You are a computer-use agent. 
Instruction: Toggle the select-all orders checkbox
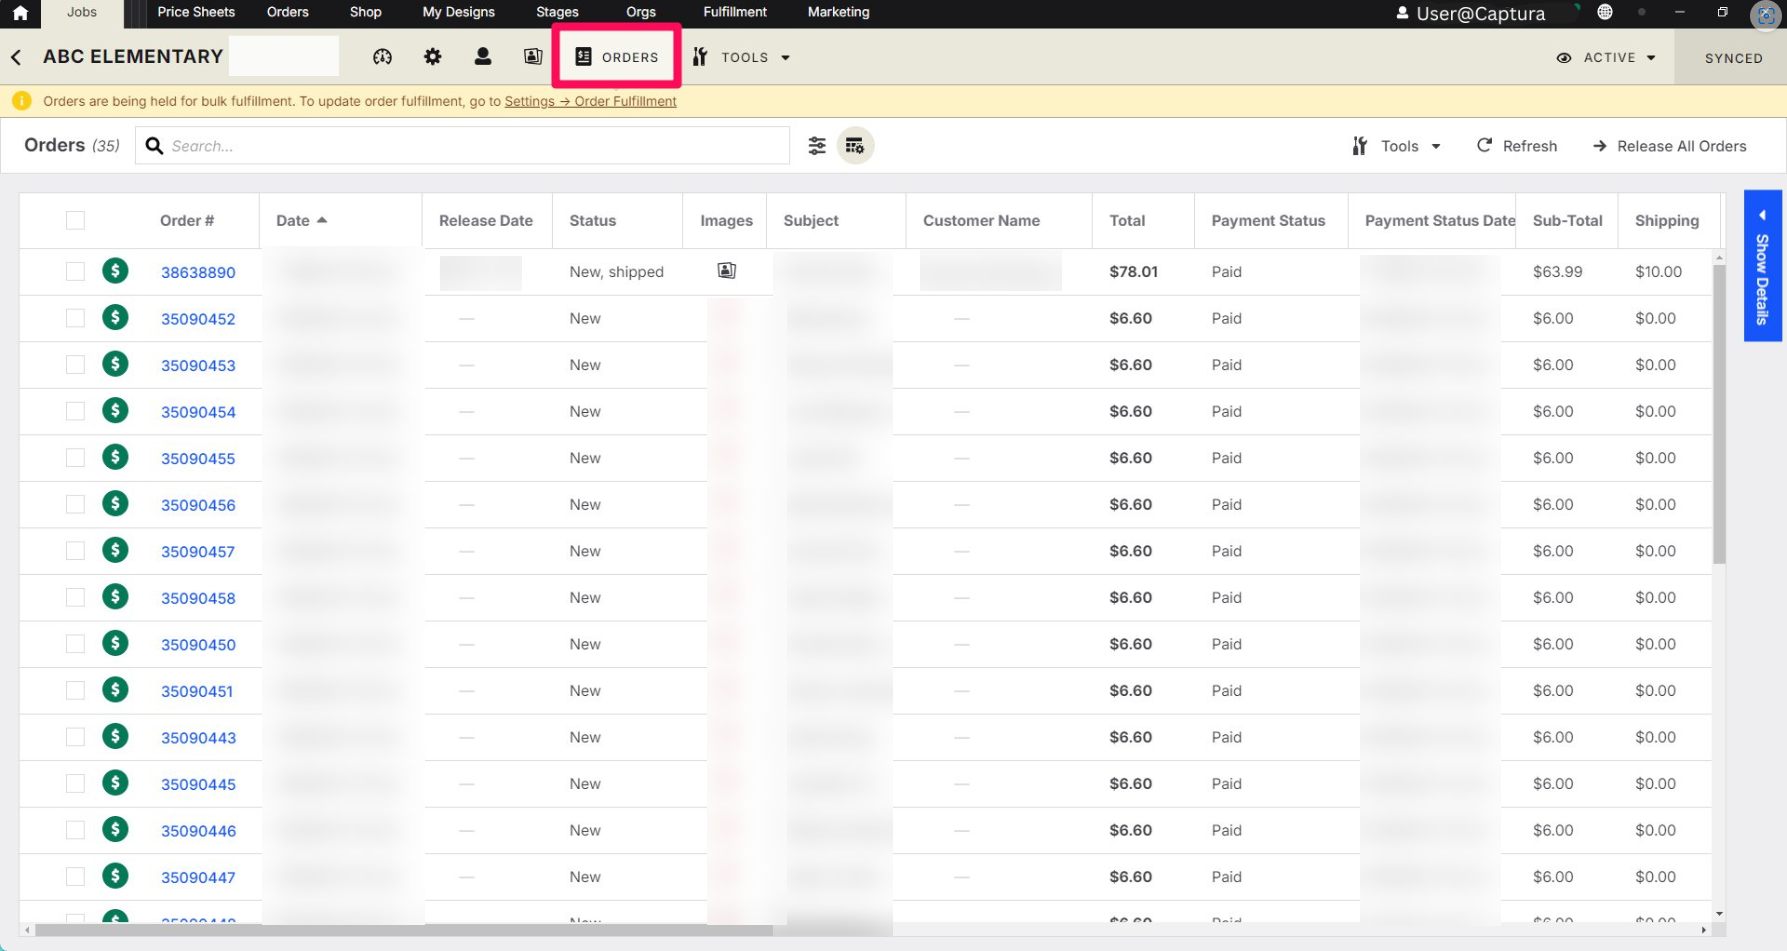[x=75, y=221]
